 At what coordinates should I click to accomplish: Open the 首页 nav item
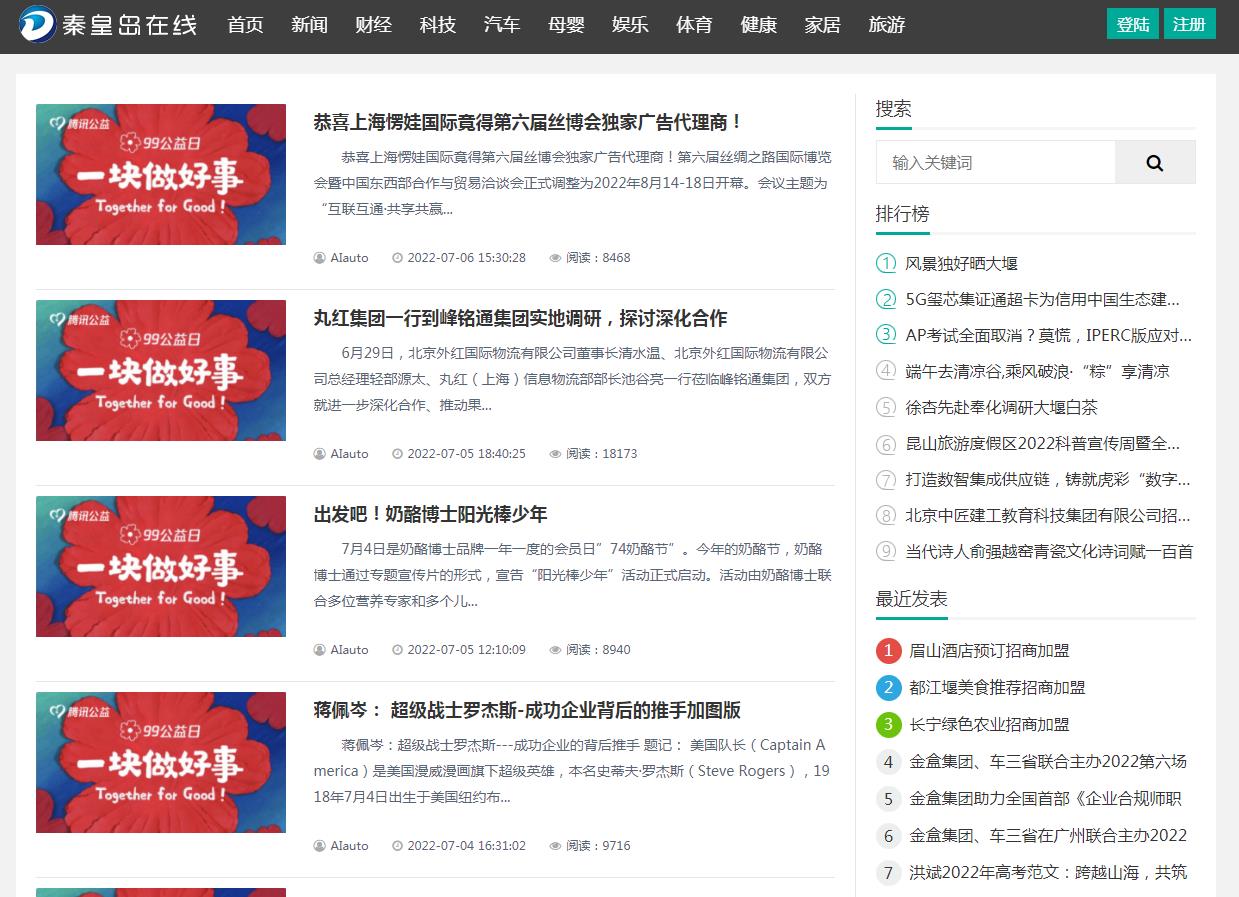pos(246,25)
